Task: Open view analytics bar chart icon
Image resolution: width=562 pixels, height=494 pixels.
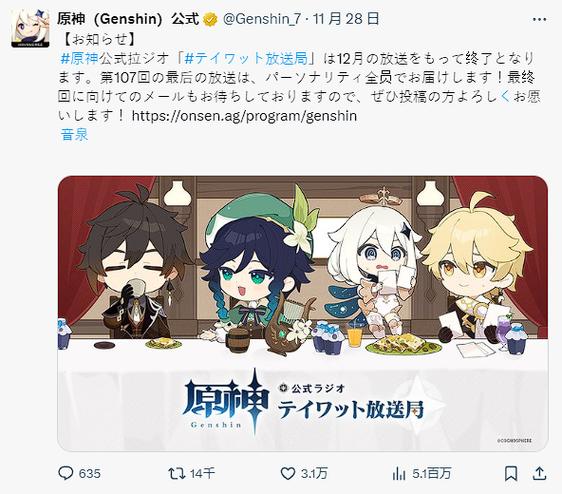Action: 399,474
